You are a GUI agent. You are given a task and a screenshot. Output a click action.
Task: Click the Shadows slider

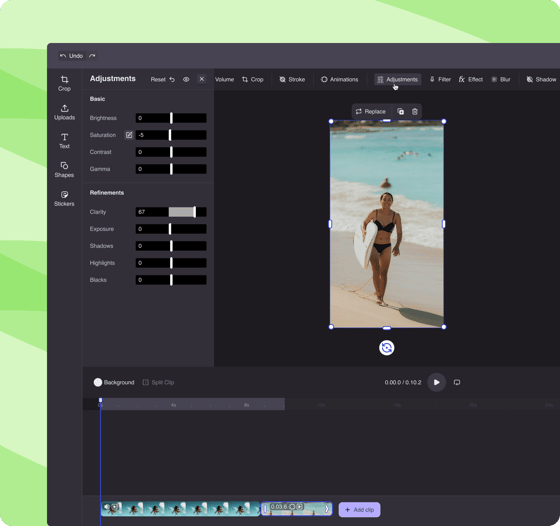click(171, 246)
